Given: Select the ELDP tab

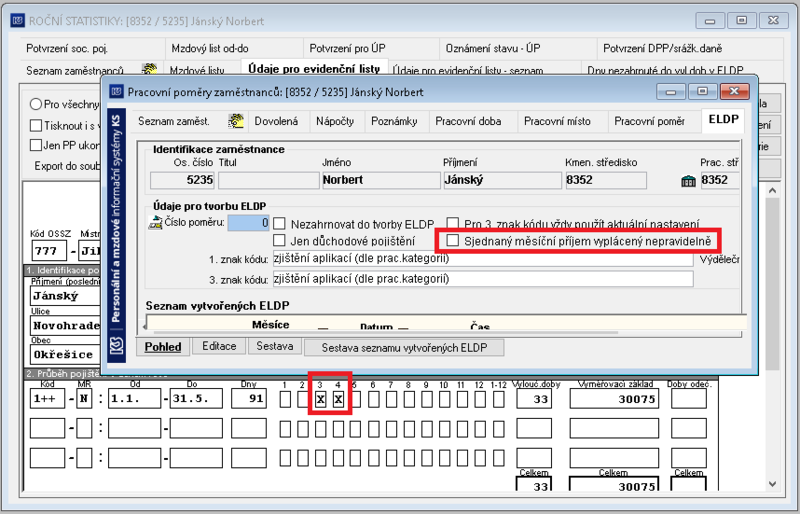Looking at the screenshot, I should tap(723, 120).
